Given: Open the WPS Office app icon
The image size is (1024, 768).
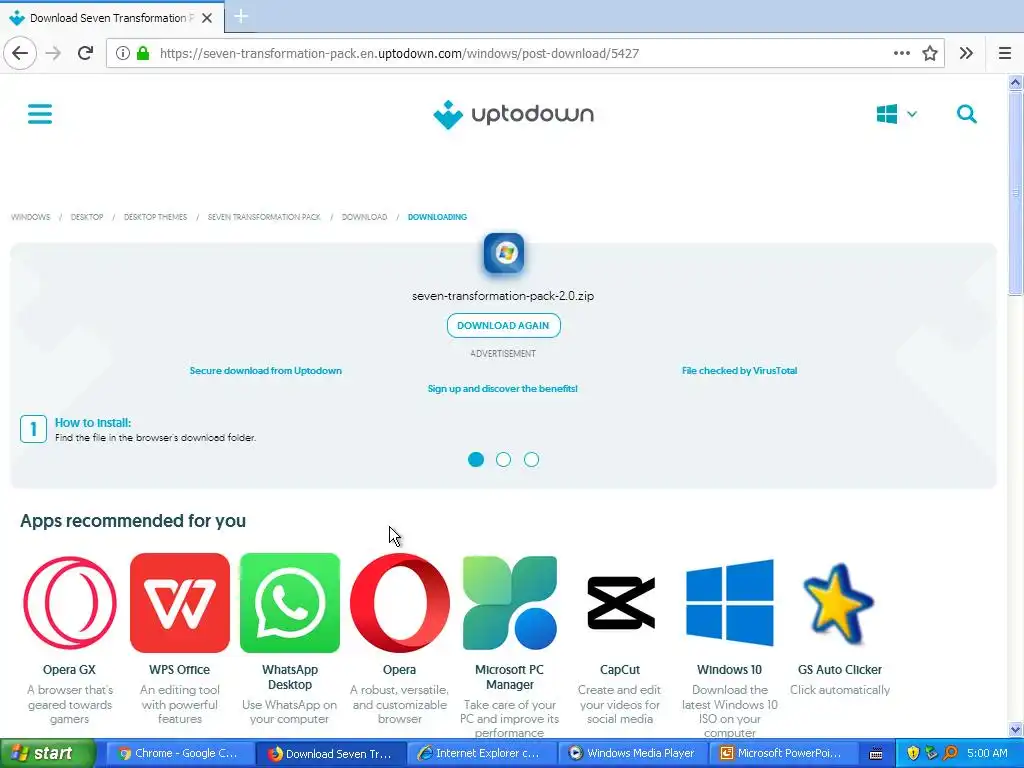Looking at the screenshot, I should pos(180,603).
